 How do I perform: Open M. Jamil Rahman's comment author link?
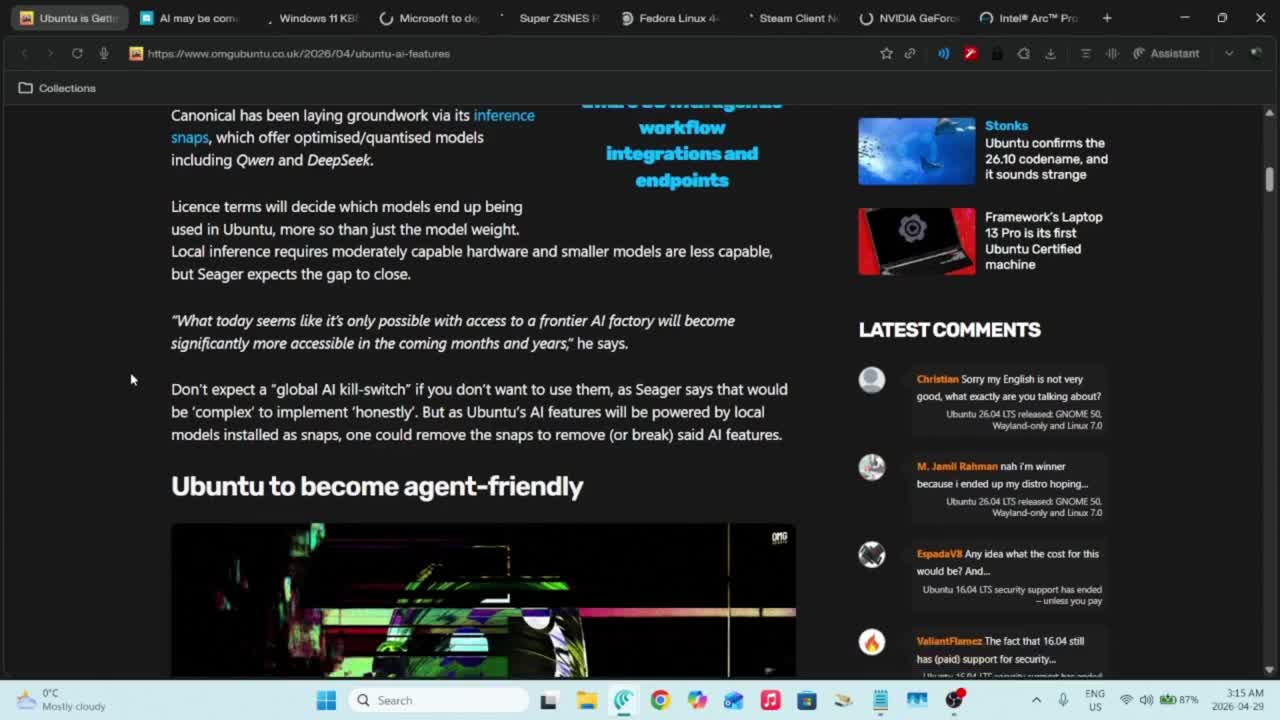[x=957, y=466]
